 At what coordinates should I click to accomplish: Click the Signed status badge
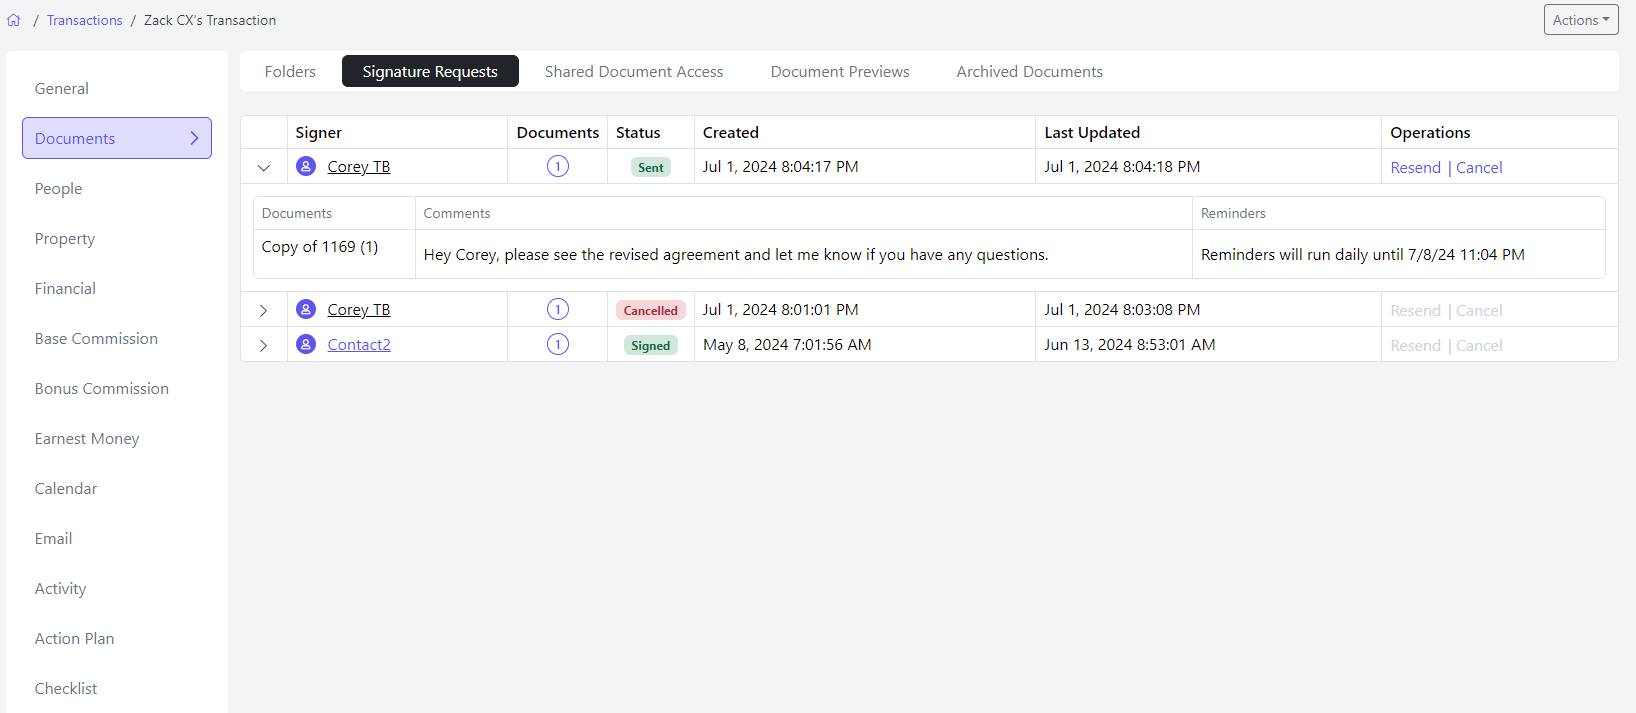(x=651, y=345)
